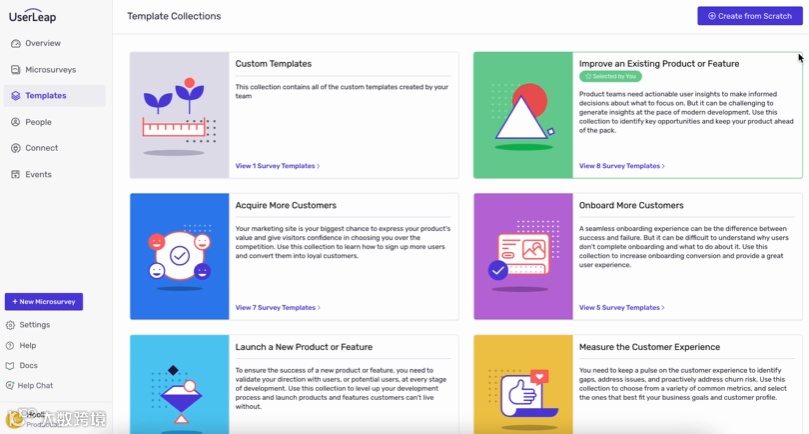This screenshot has width=809, height=434.
Task: Click Measure the Customer Experience title
Action: [x=649, y=347]
